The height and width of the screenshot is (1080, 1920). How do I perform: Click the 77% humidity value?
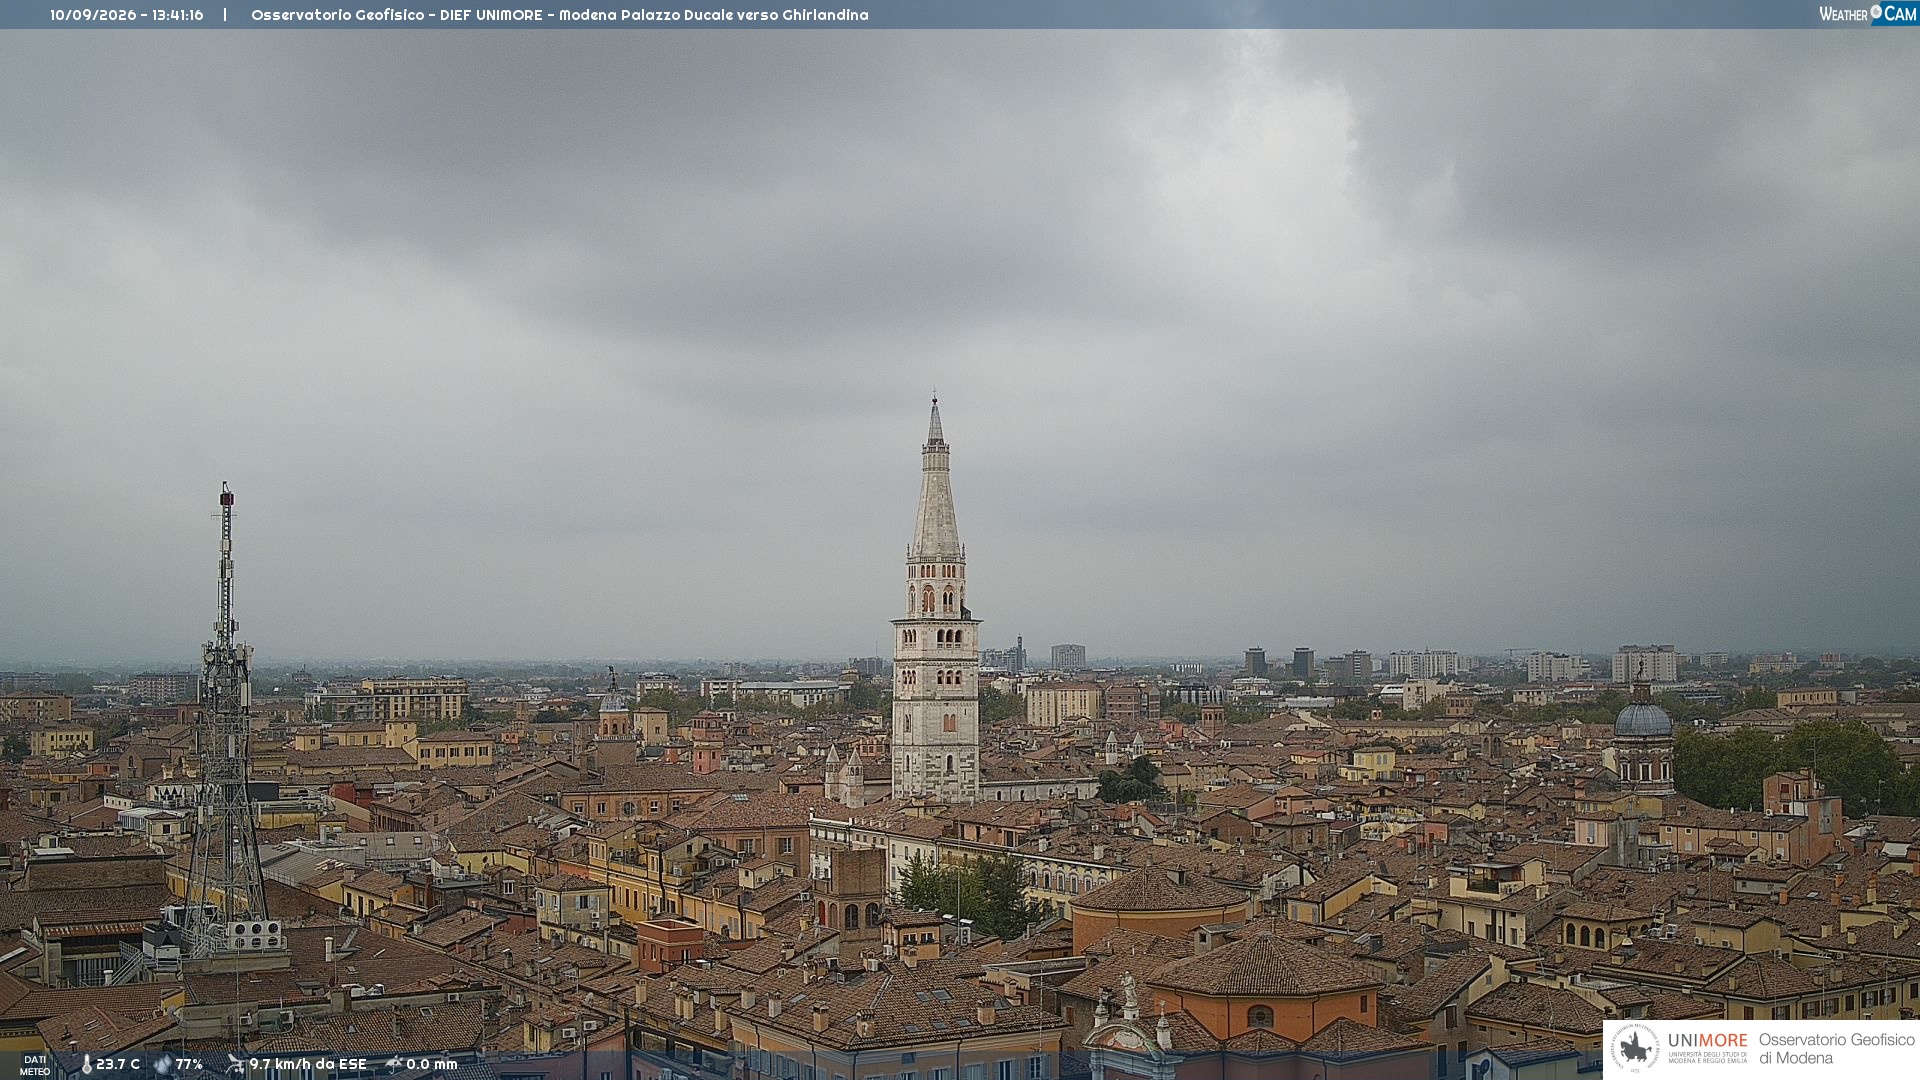coord(189,1065)
